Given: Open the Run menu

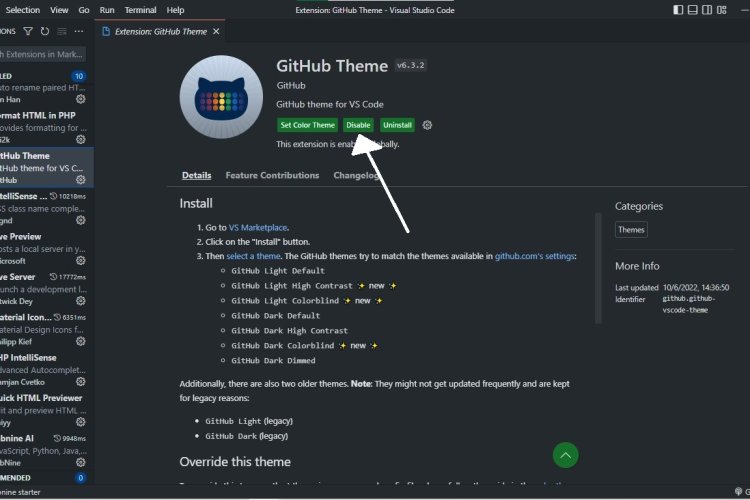Looking at the screenshot, I should [107, 10].
